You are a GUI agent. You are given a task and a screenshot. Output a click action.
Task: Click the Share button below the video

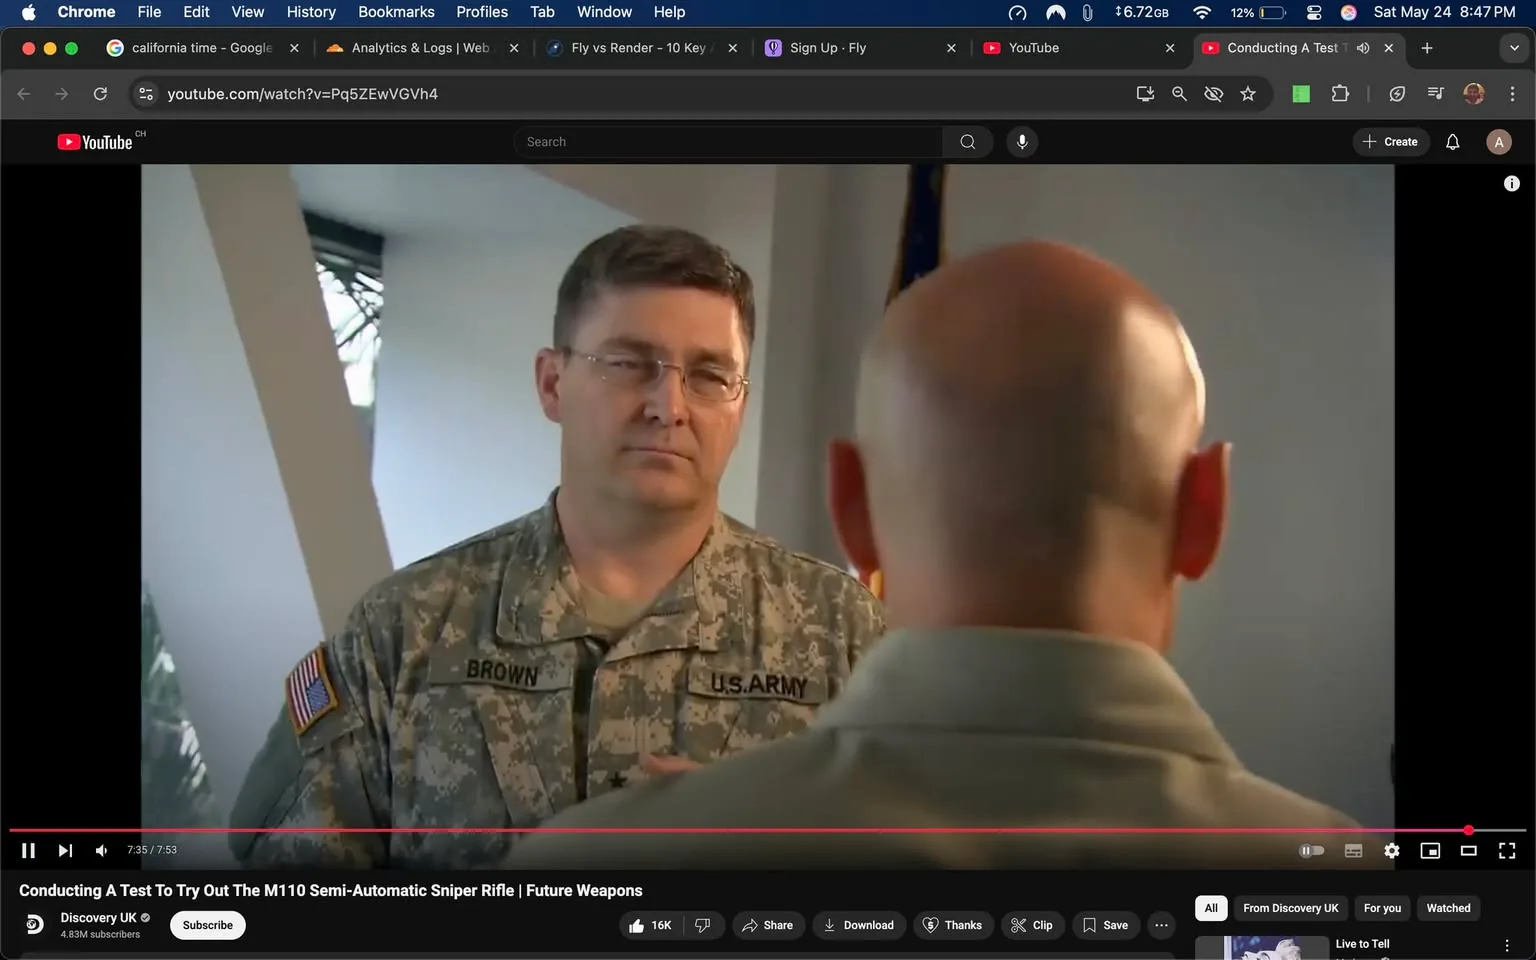pyautogui.click(x=768, y=925)
